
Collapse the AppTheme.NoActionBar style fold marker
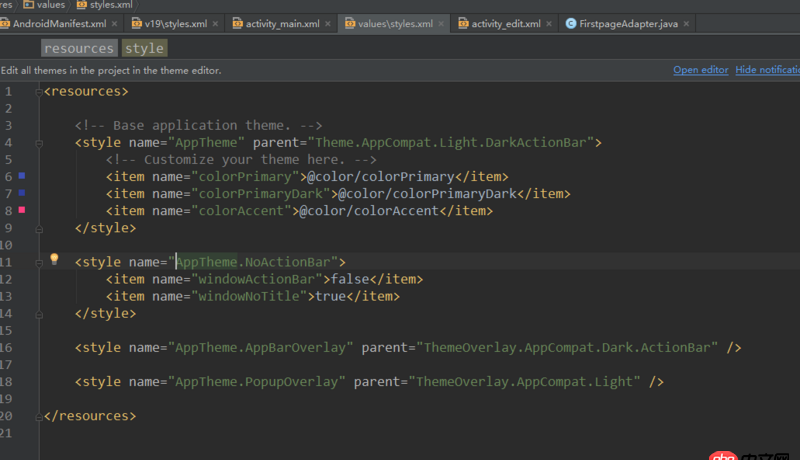(39, 262)
